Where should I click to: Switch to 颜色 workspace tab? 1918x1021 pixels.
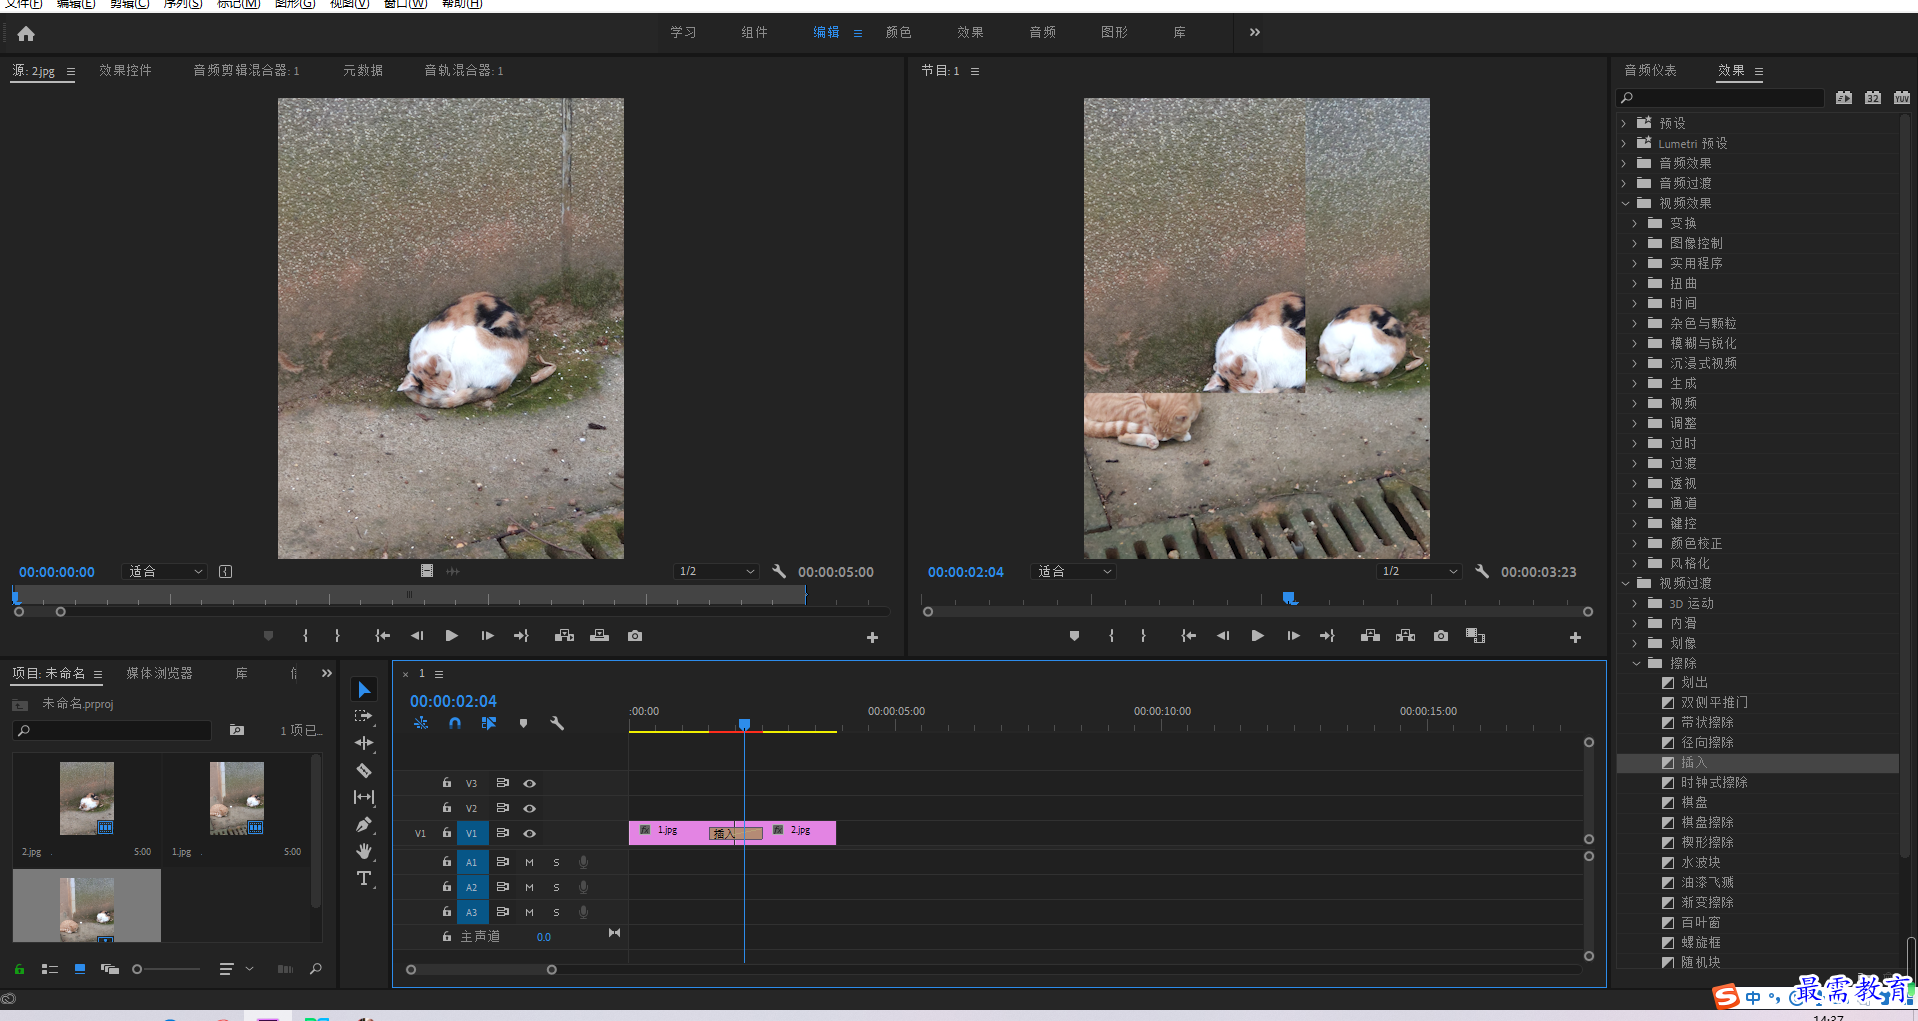tap(898, 33)
